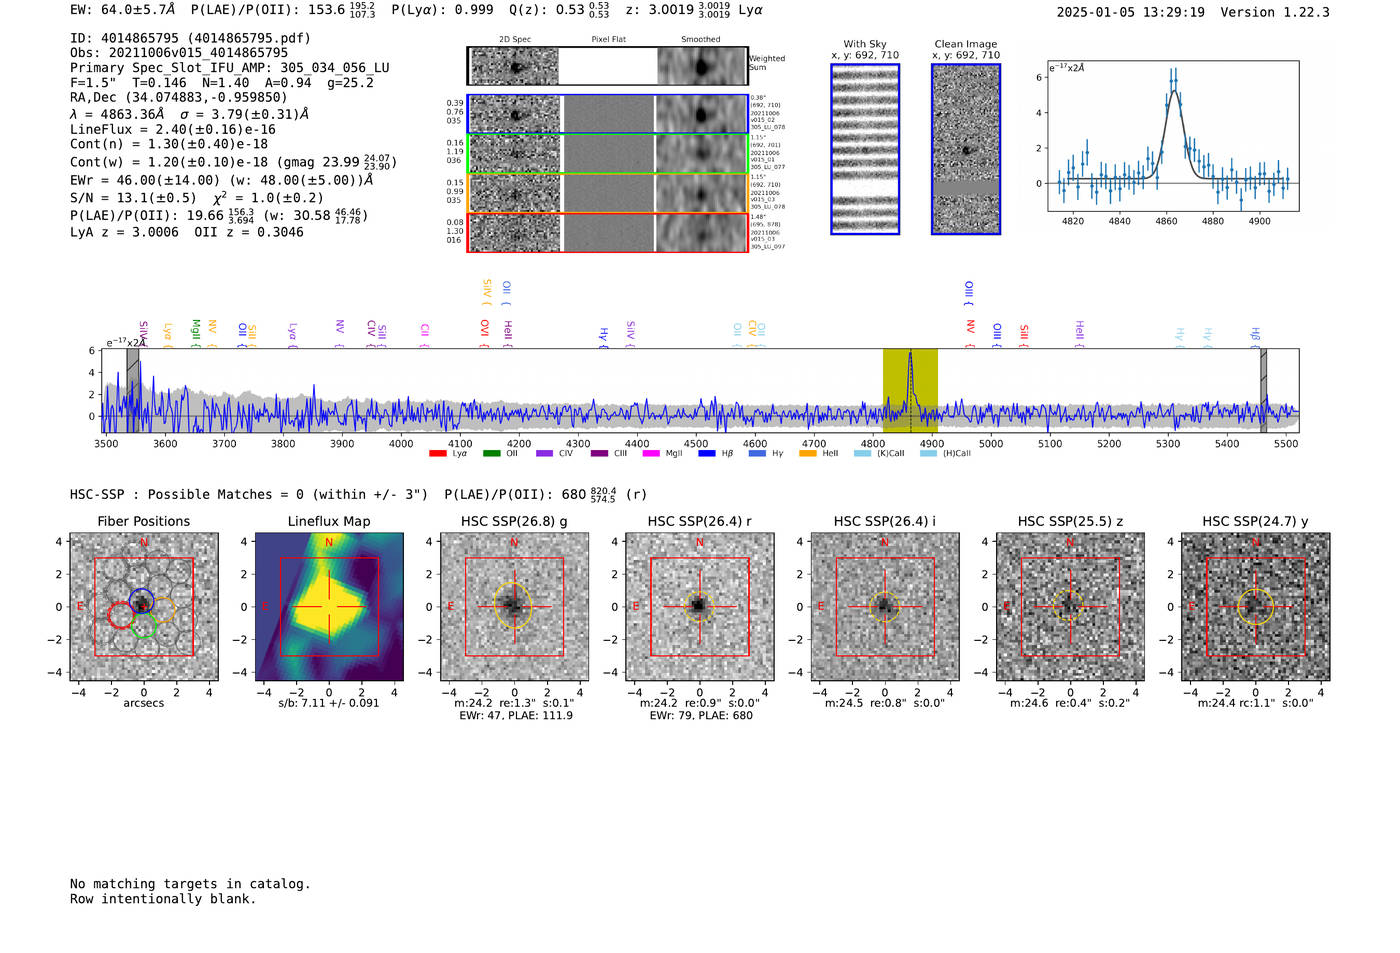Click the gray hatched band near 3550 Å

coord(133,391)
